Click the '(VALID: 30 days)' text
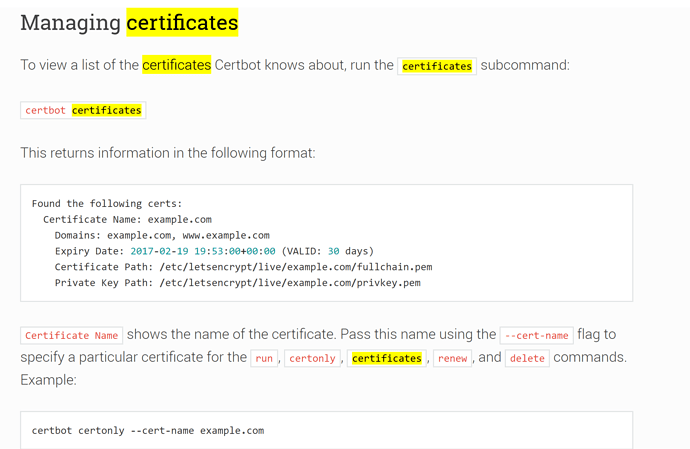This screenshot has width=690, height=449. [x=327, y=251]
